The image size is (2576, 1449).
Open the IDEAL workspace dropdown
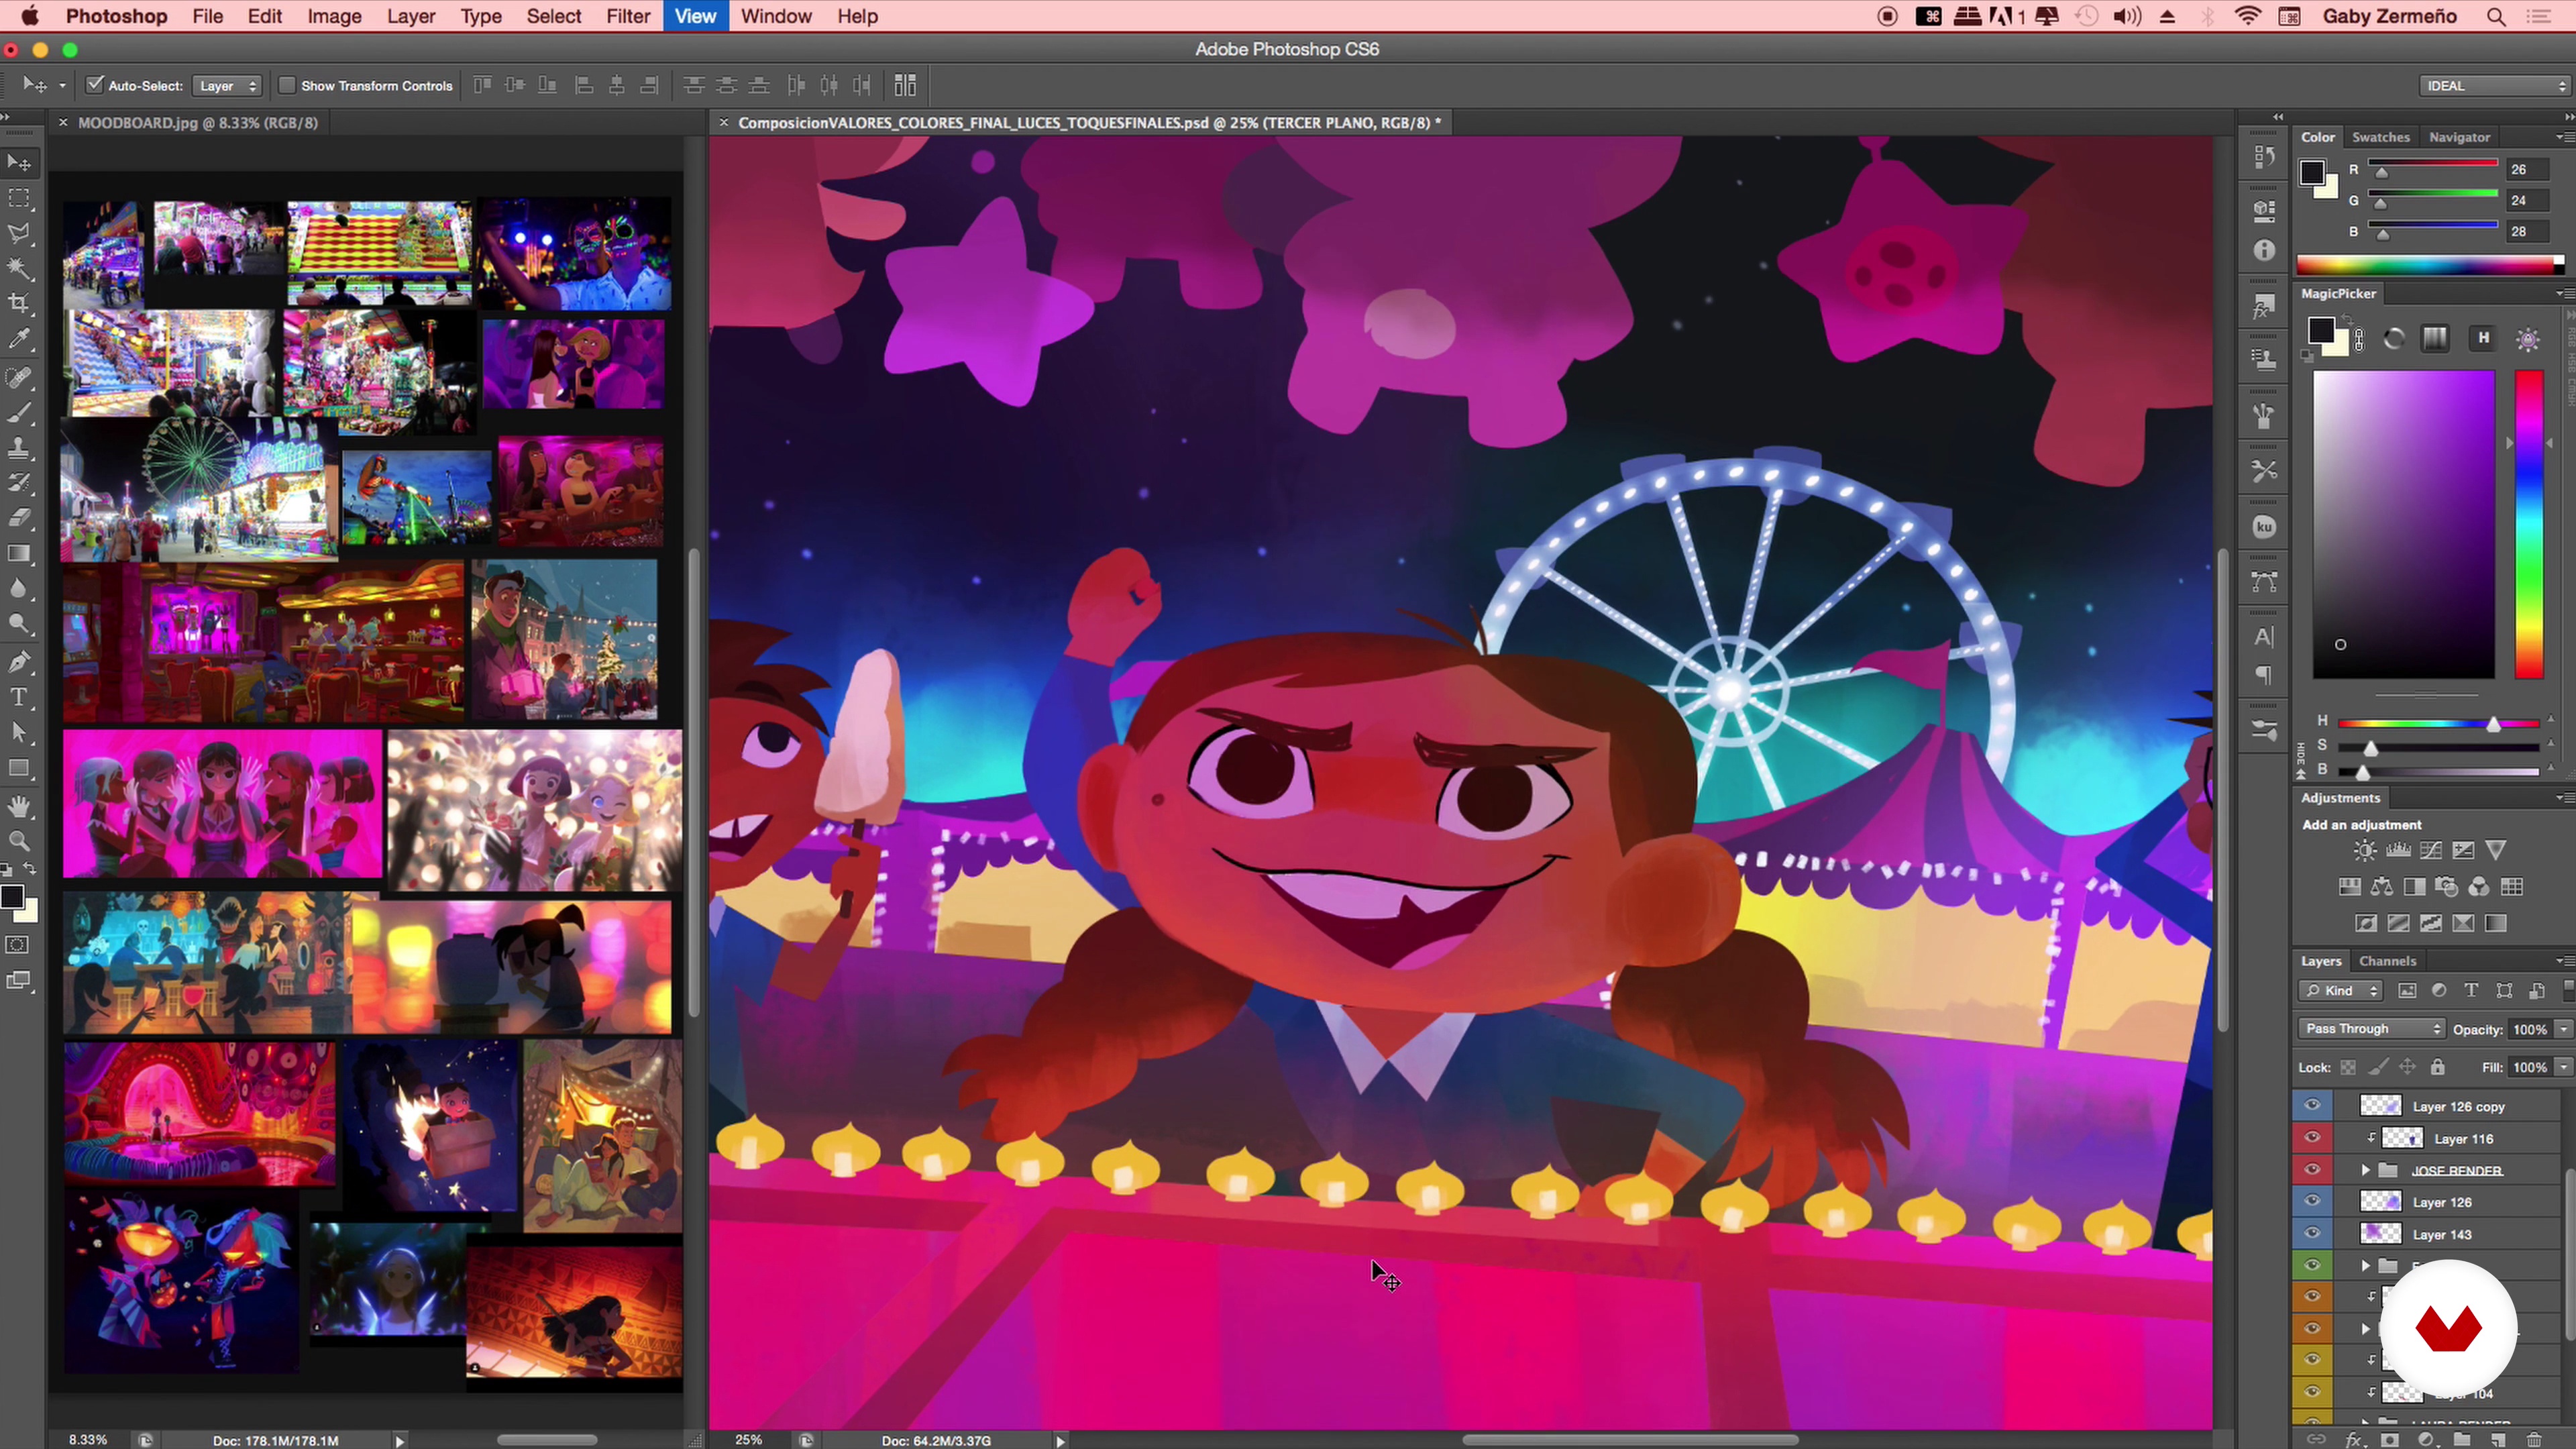2494,86
